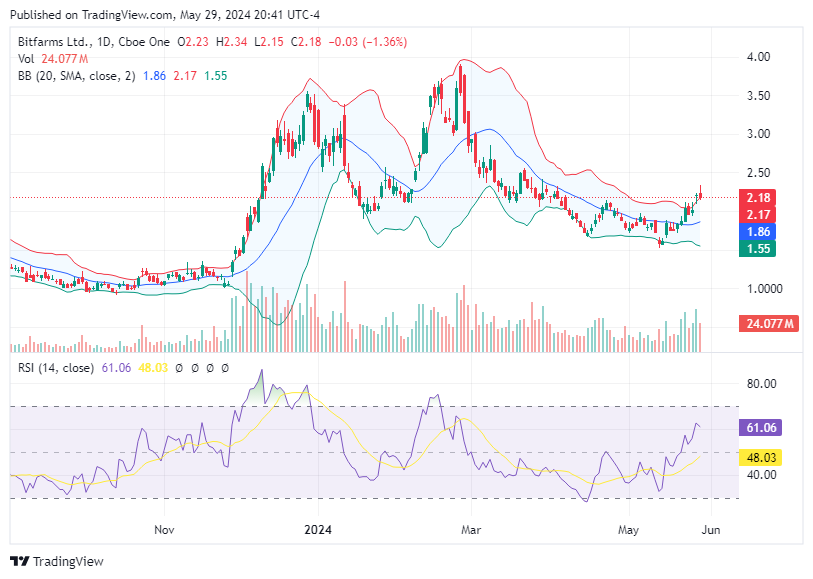Click the yellow RSI MA value 48.03 in legend

[x=153, y=368]
